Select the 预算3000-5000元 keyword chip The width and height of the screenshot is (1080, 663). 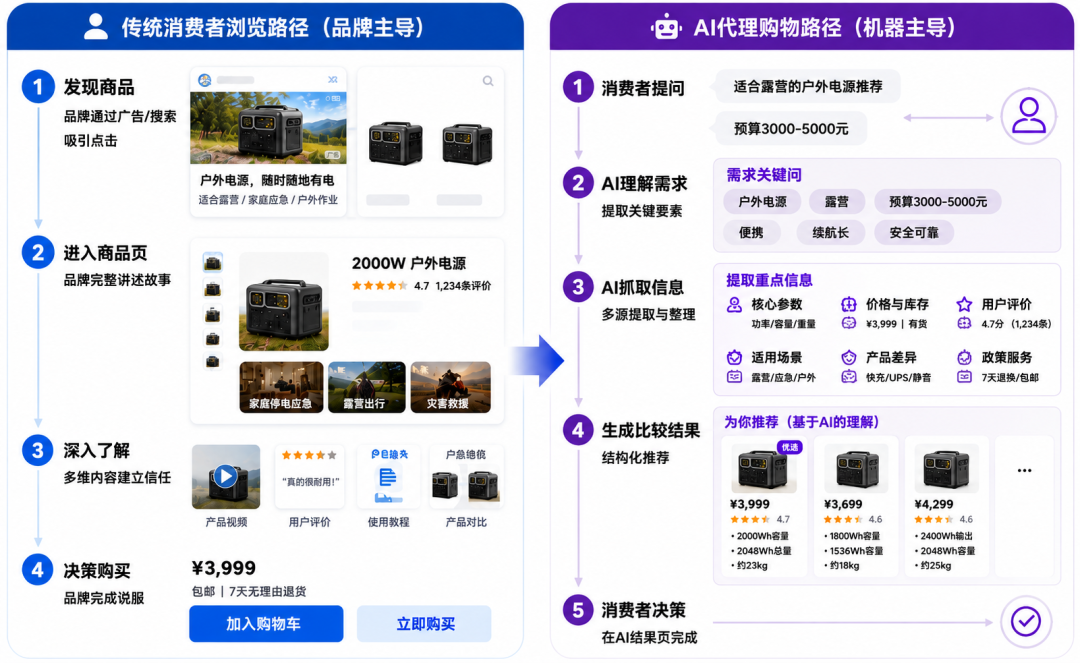pyautogui.click(x=937, y=202)
